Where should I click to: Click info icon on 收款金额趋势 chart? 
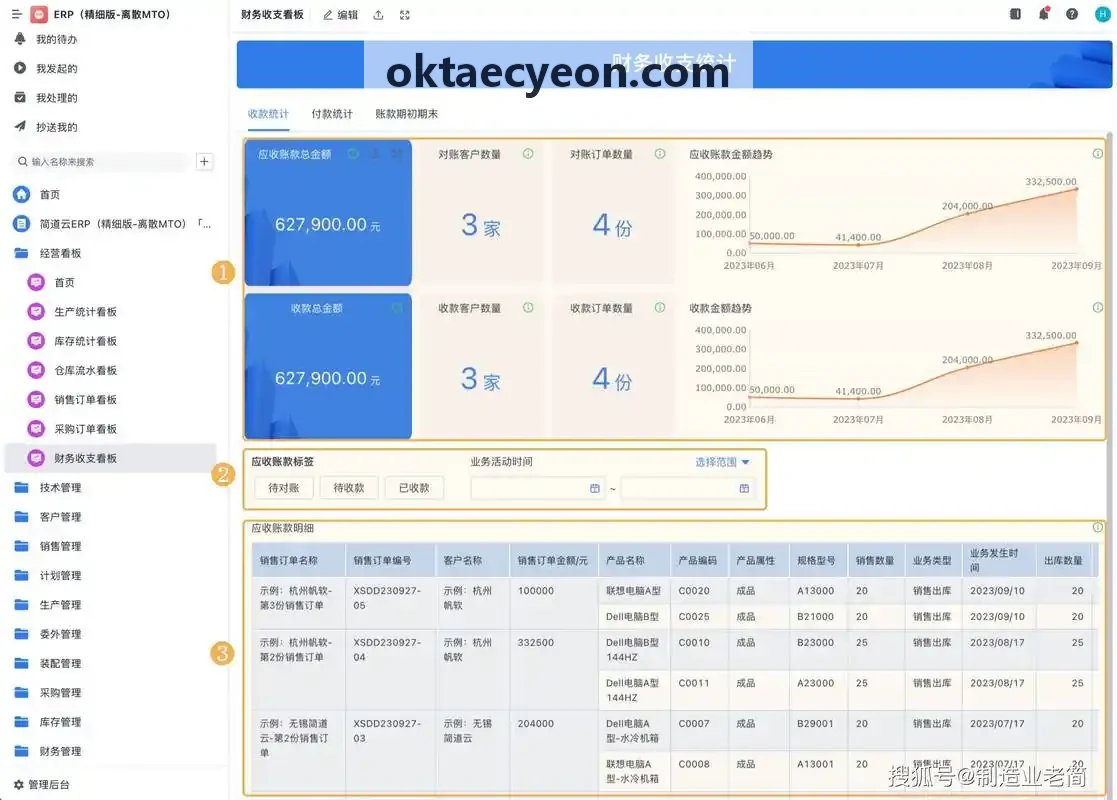pos(1098,307)
